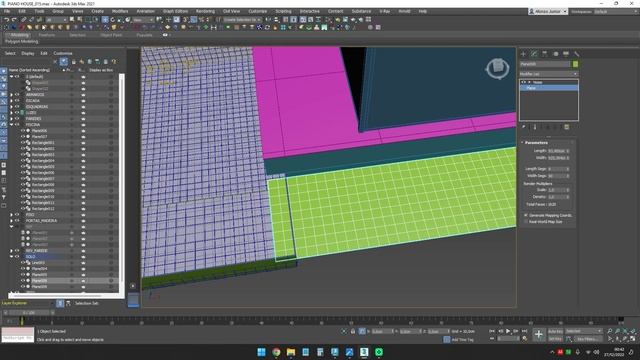Expand the PORTAS_MADEIRA layer

click(11, 221)
